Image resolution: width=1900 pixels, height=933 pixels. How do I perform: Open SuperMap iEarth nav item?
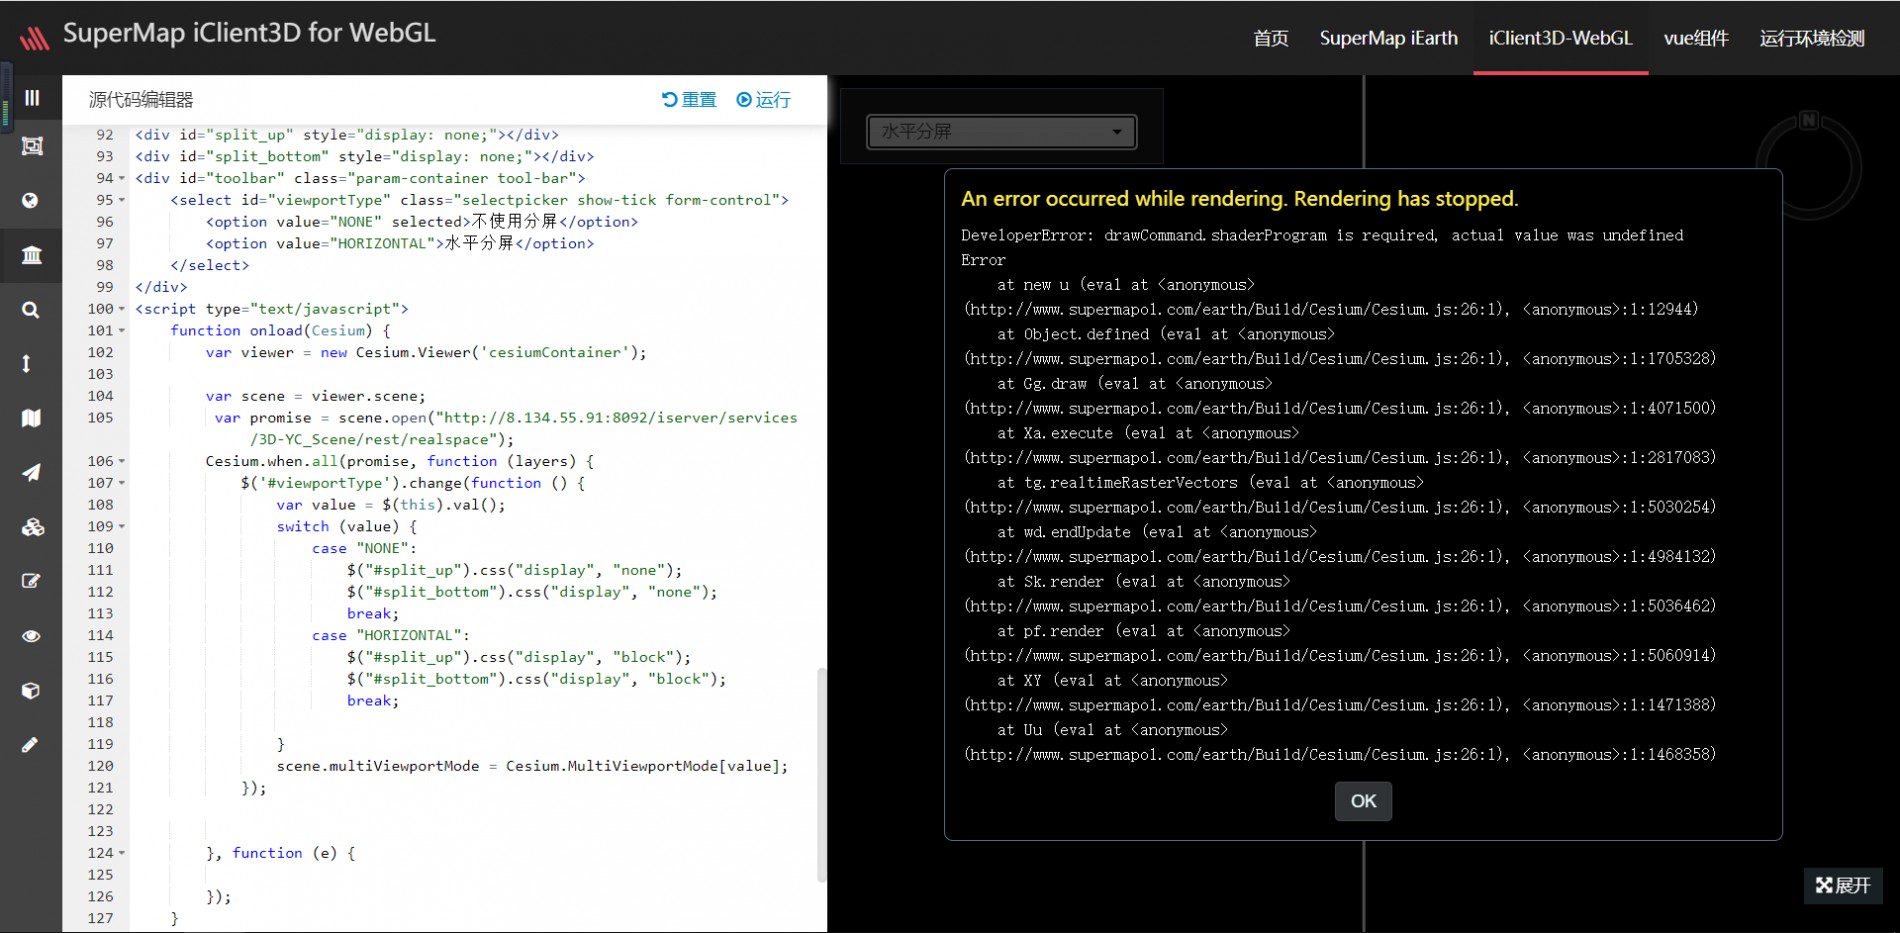coord(1388,38)
